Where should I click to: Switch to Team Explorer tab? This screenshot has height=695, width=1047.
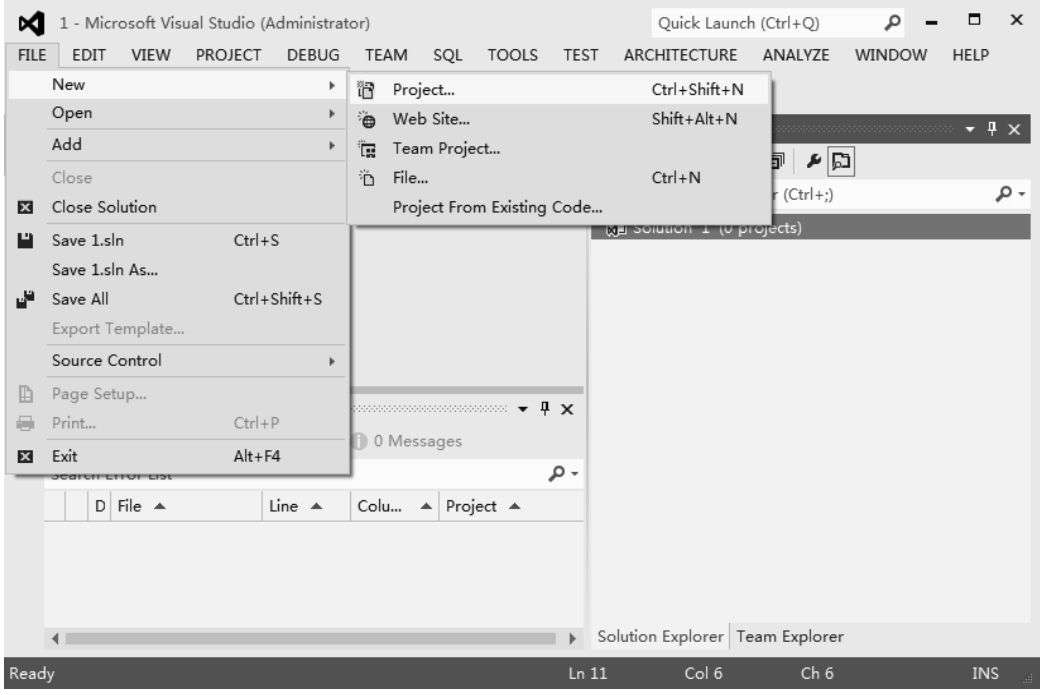(790, 637)
